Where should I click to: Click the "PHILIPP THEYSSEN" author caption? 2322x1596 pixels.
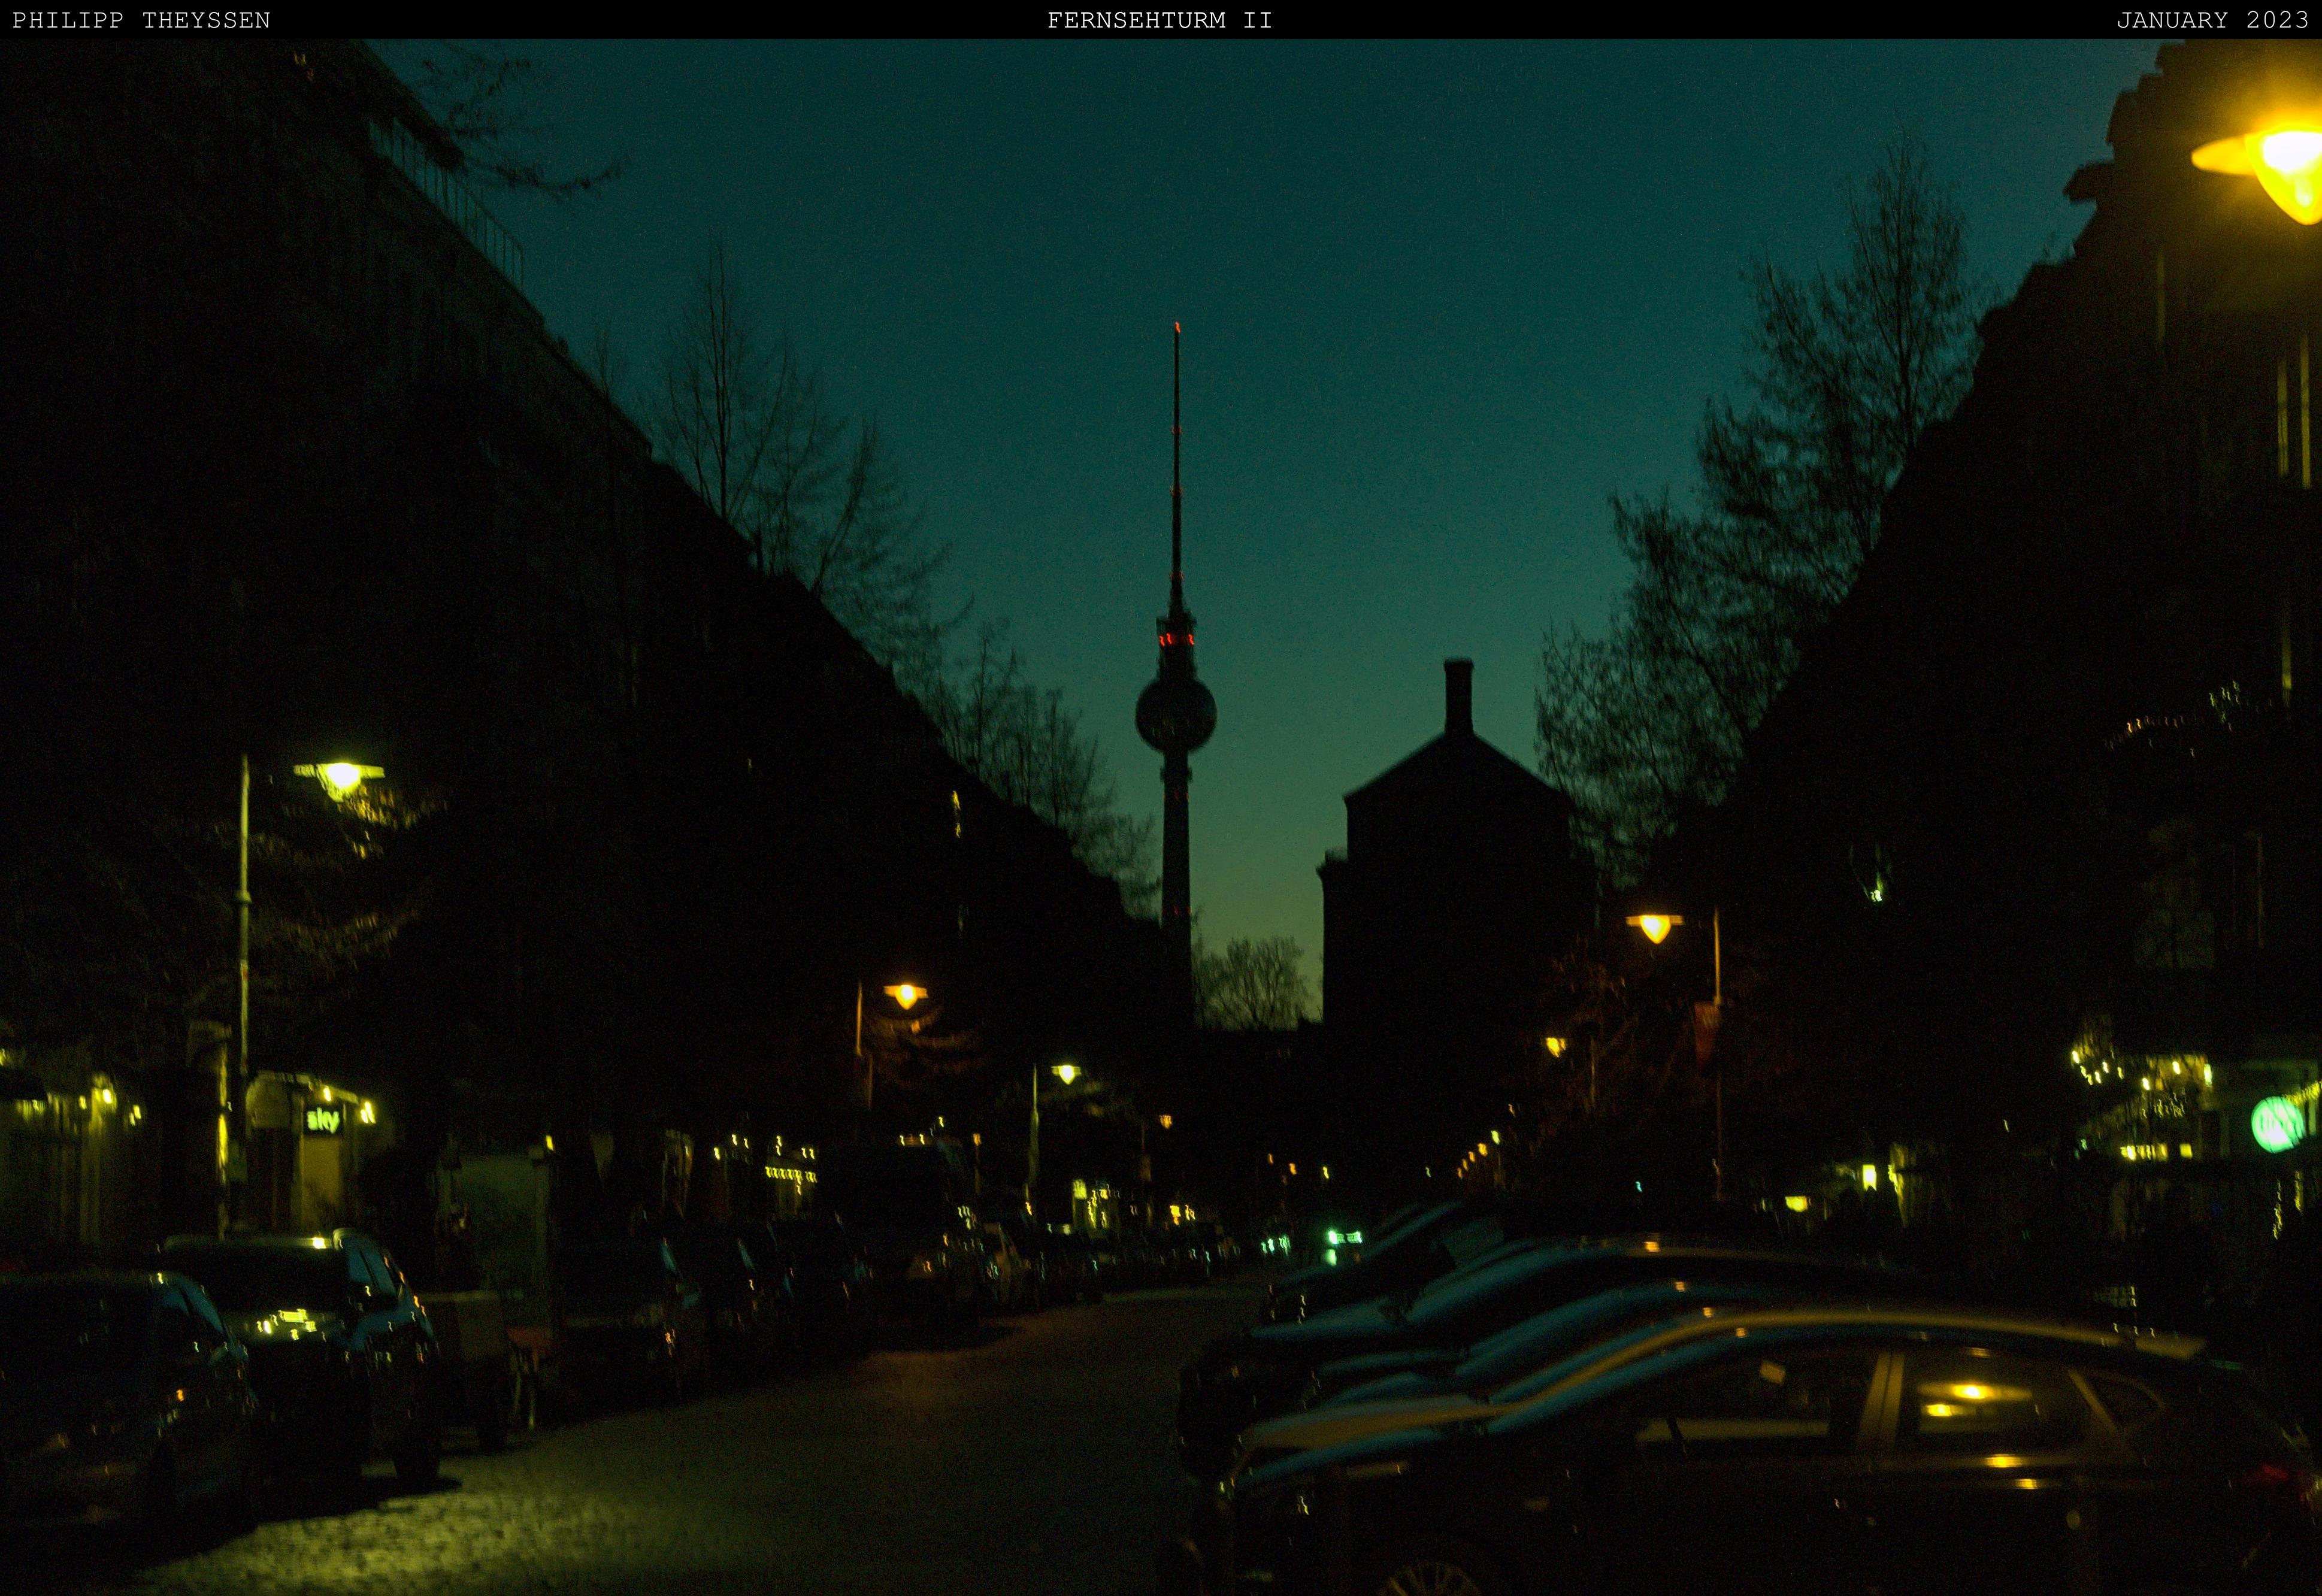coord(141,20)
